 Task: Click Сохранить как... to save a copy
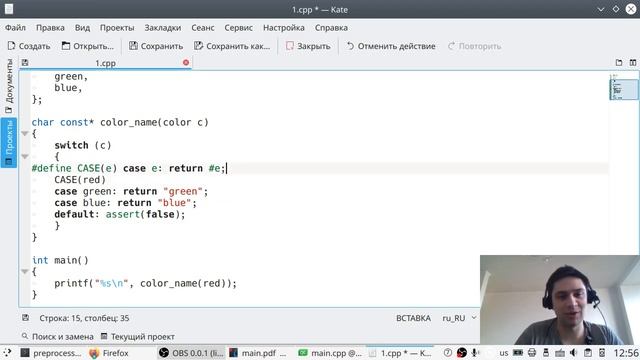pos(232,46)
